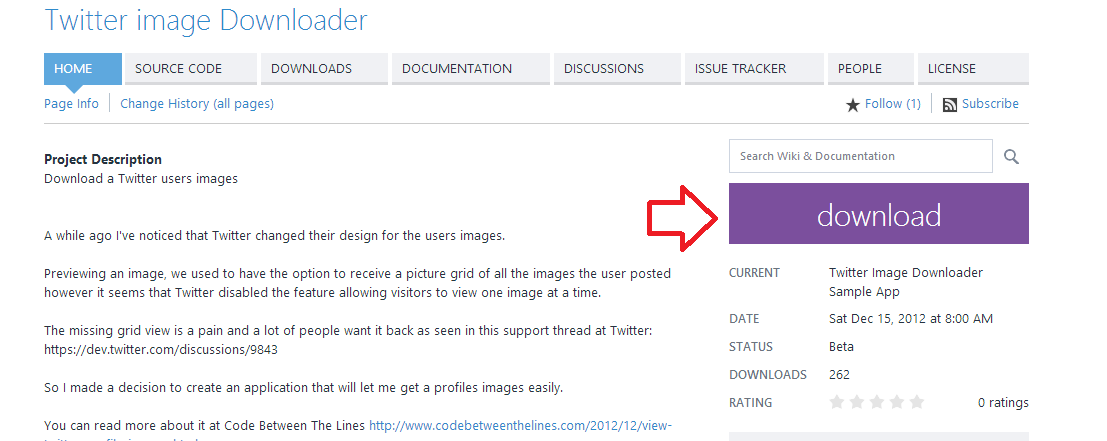Rate the project with third star
The height and width of the screenshot is (441, 1107).
pyautogui.click(x=877, y=402)
